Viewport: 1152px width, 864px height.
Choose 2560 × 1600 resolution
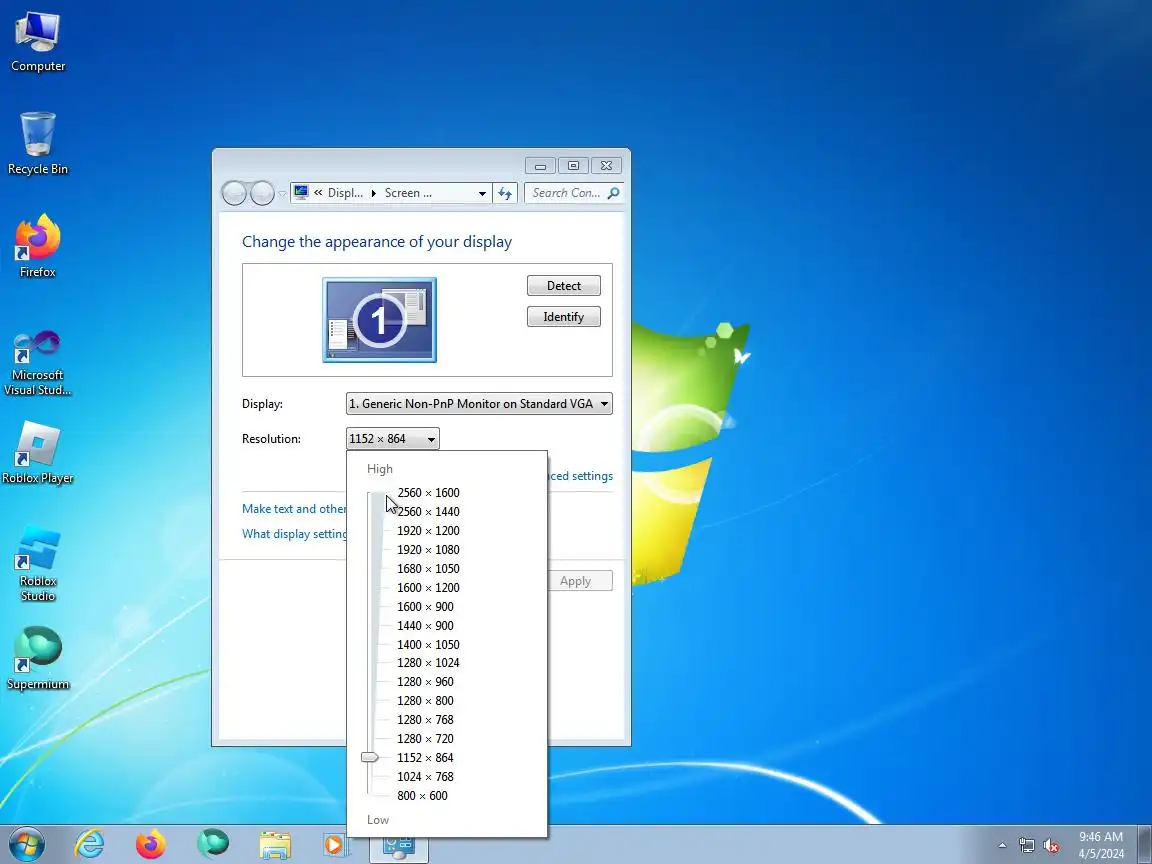point(428,493)
